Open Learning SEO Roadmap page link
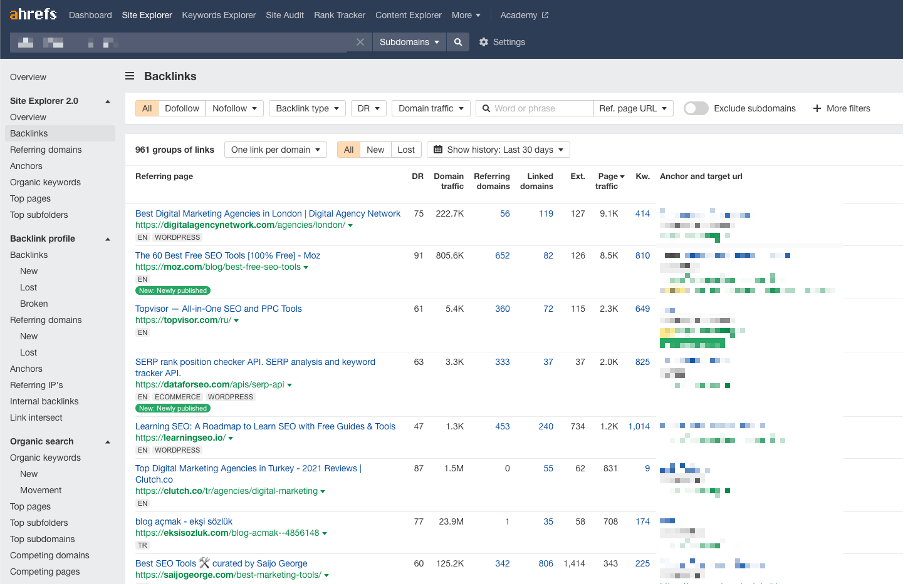904x584 pixels. (265, 427)
